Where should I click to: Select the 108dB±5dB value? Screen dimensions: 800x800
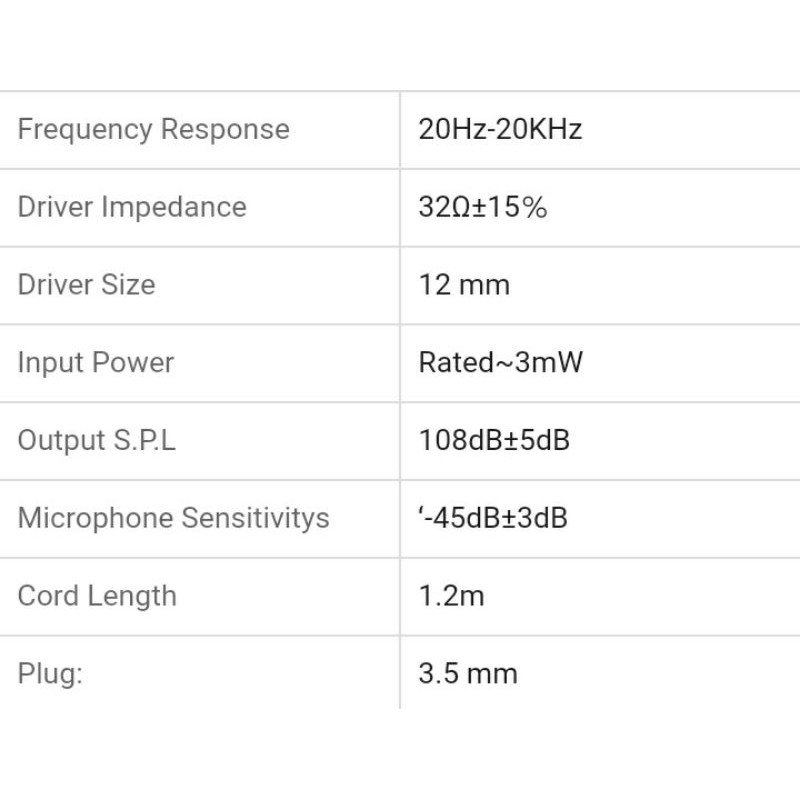tap(494, 440)
